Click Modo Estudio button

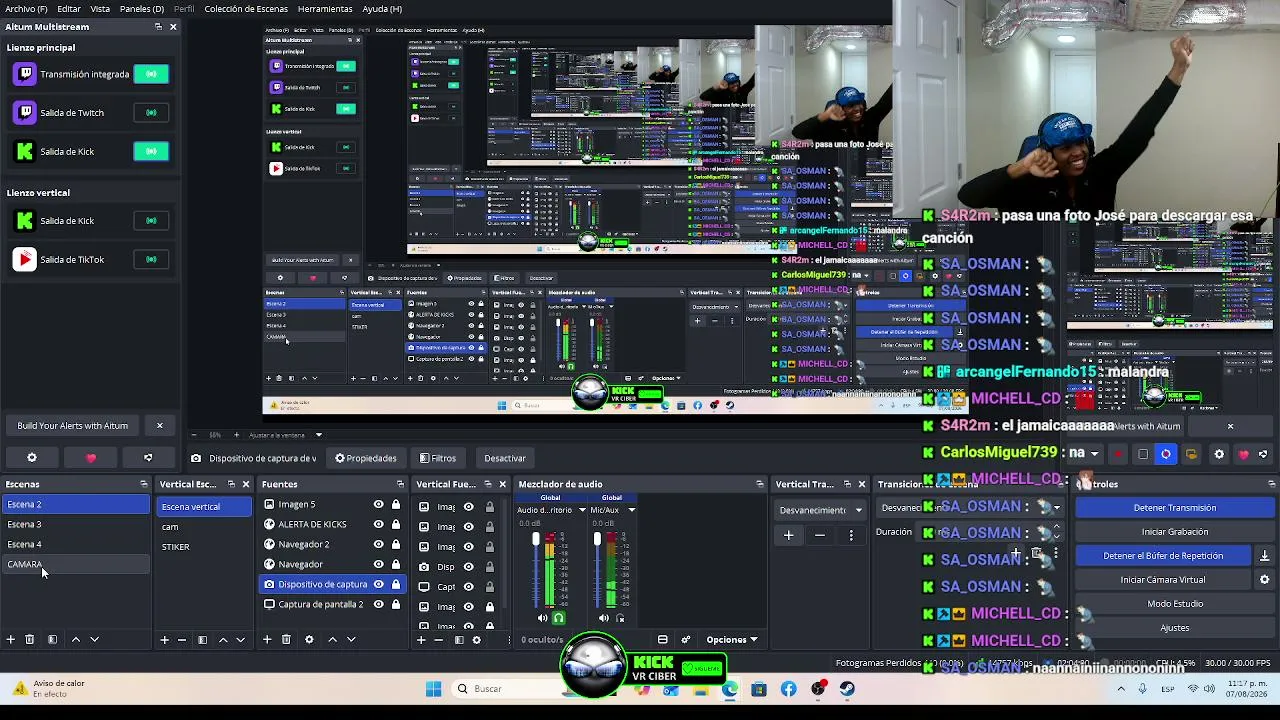click(x=1174, y=604)
